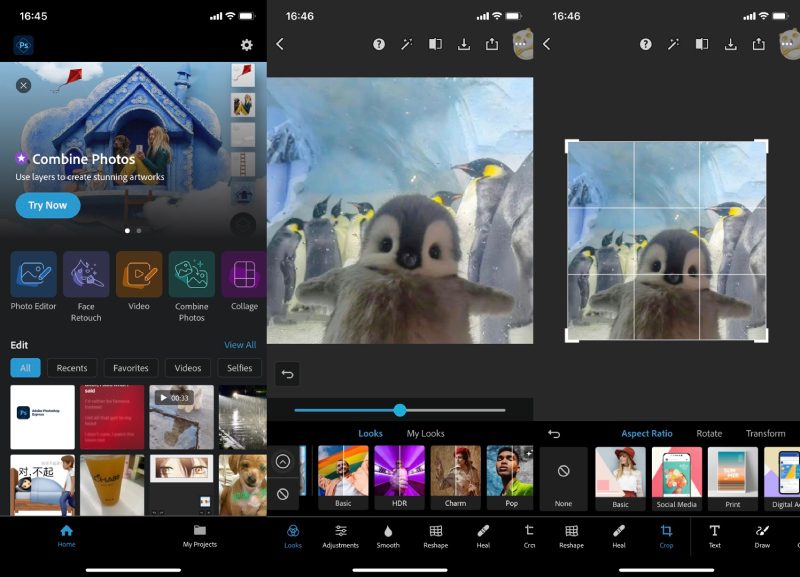This screenshot has width=800, height=577.
Task: Tap share icon in Looks editor screen
Action: pos(492,44)
